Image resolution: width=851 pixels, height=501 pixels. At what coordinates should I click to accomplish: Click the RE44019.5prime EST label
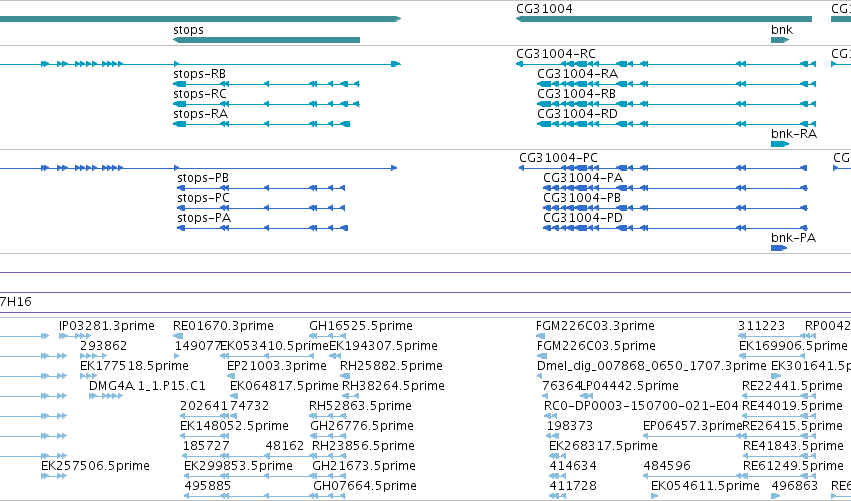tap(792, 406)
